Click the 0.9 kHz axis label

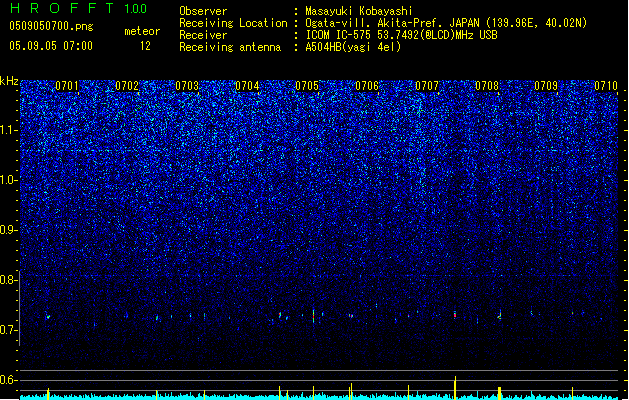click(9, 230)
